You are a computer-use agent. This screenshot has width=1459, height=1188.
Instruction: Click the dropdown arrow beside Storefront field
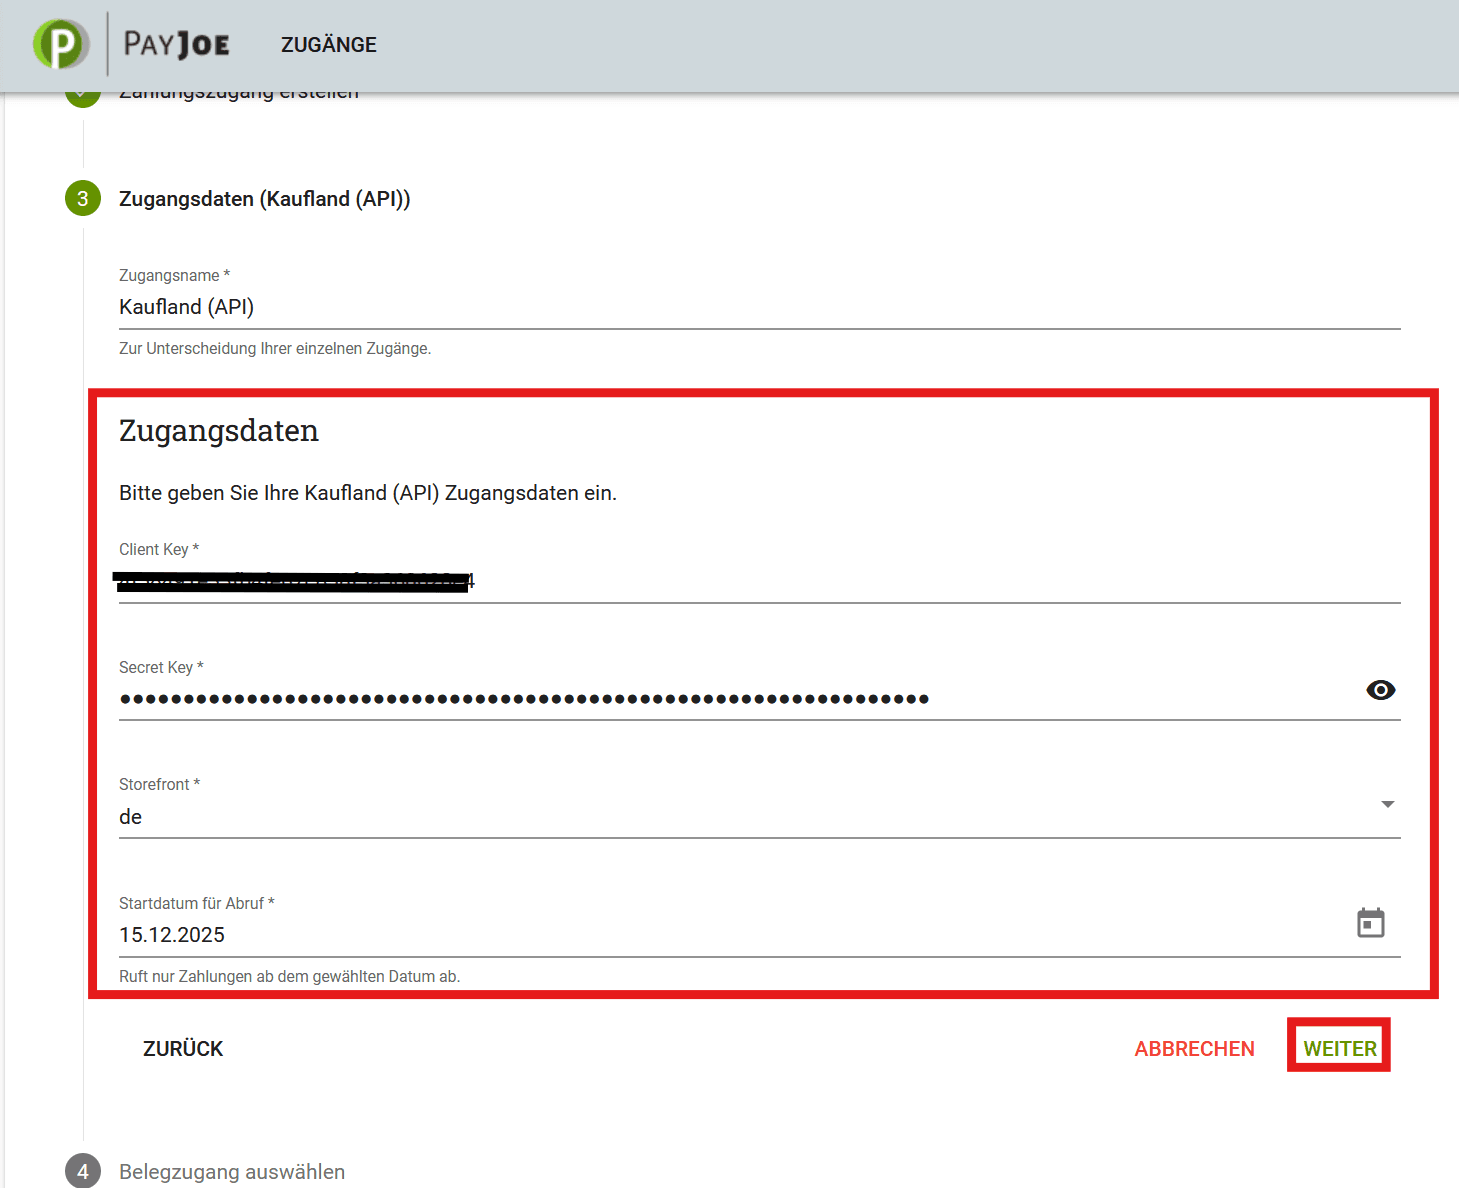[x=1387, y=803]
